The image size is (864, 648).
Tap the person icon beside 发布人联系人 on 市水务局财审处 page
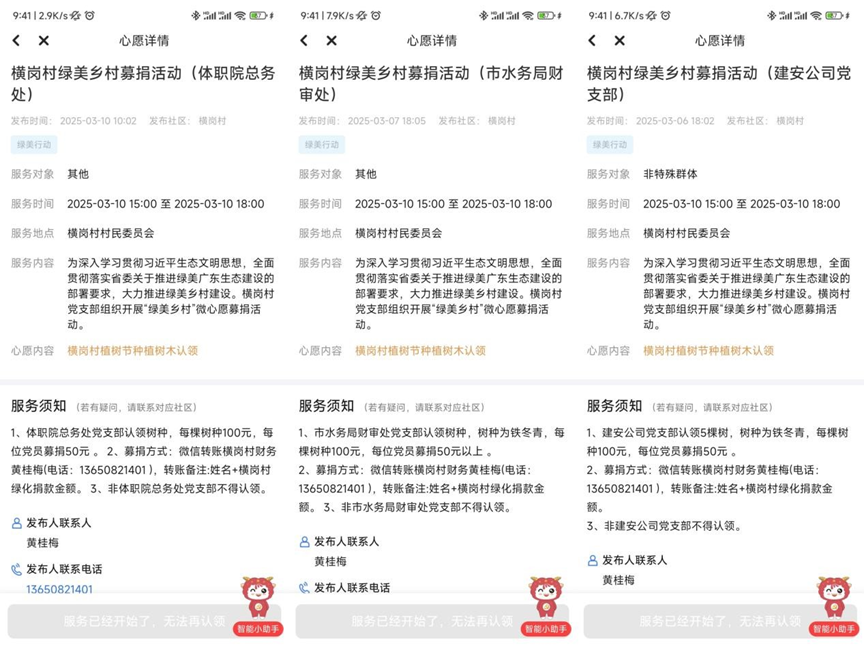pyautogui.click(x=305, y=541)
